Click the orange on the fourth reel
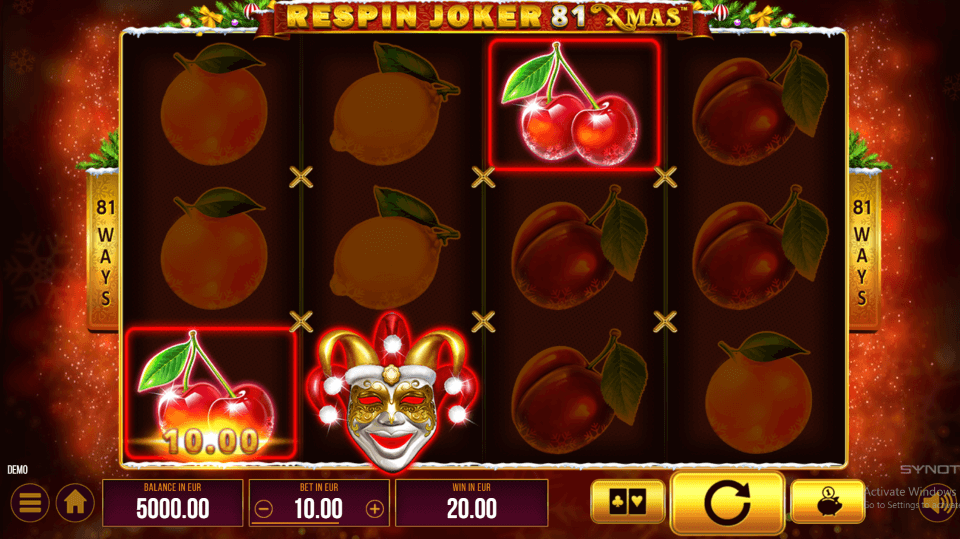Image resolution: width=960 pixels, height=539 pixels. pyautogui.click(x=759, y=394)
